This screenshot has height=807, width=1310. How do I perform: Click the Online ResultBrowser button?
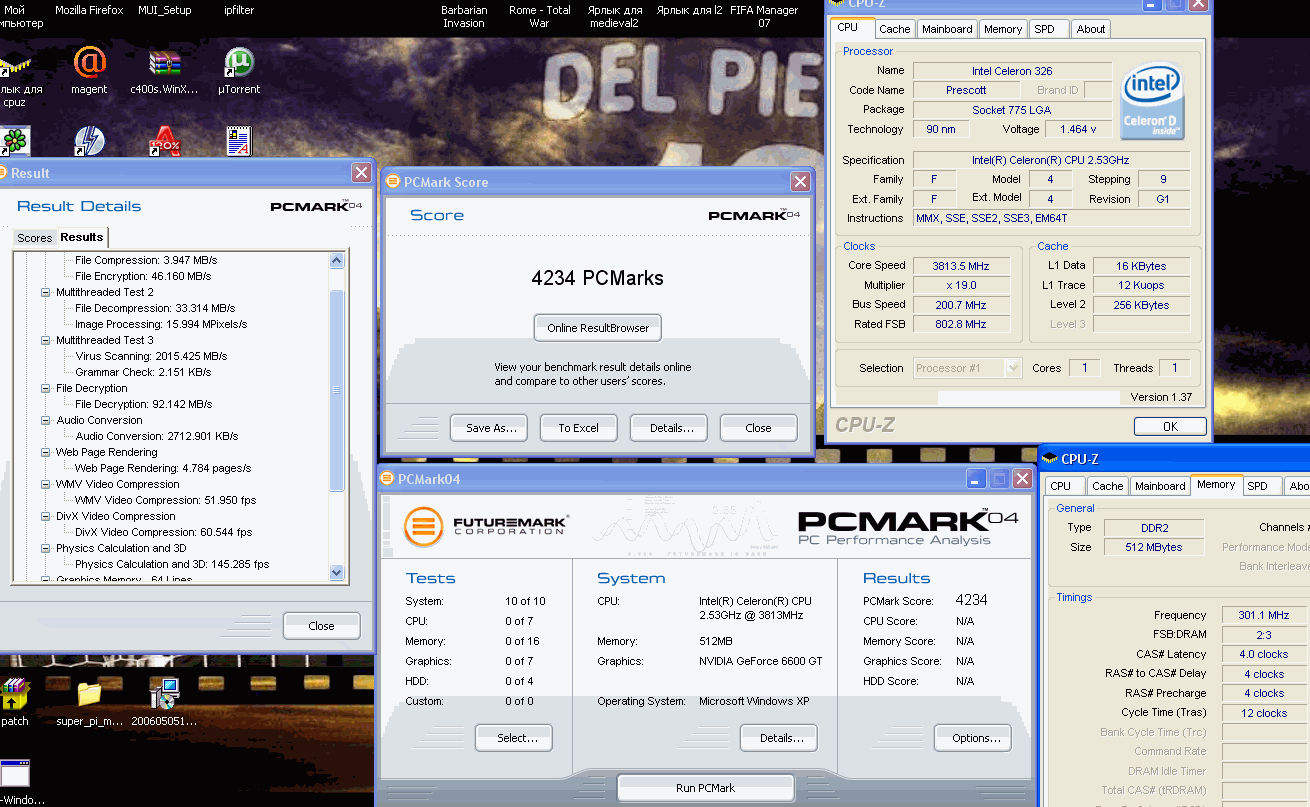pyautogui.click(x=598, y=328)
